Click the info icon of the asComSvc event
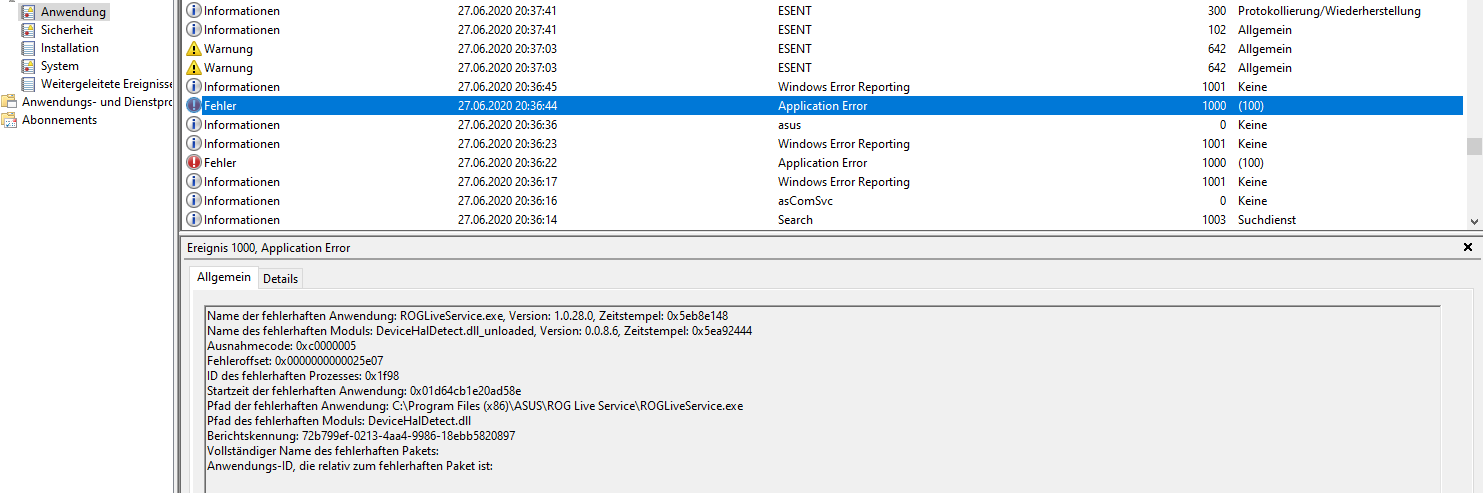This screenshot has width=1483, height=493. (194, 201)
